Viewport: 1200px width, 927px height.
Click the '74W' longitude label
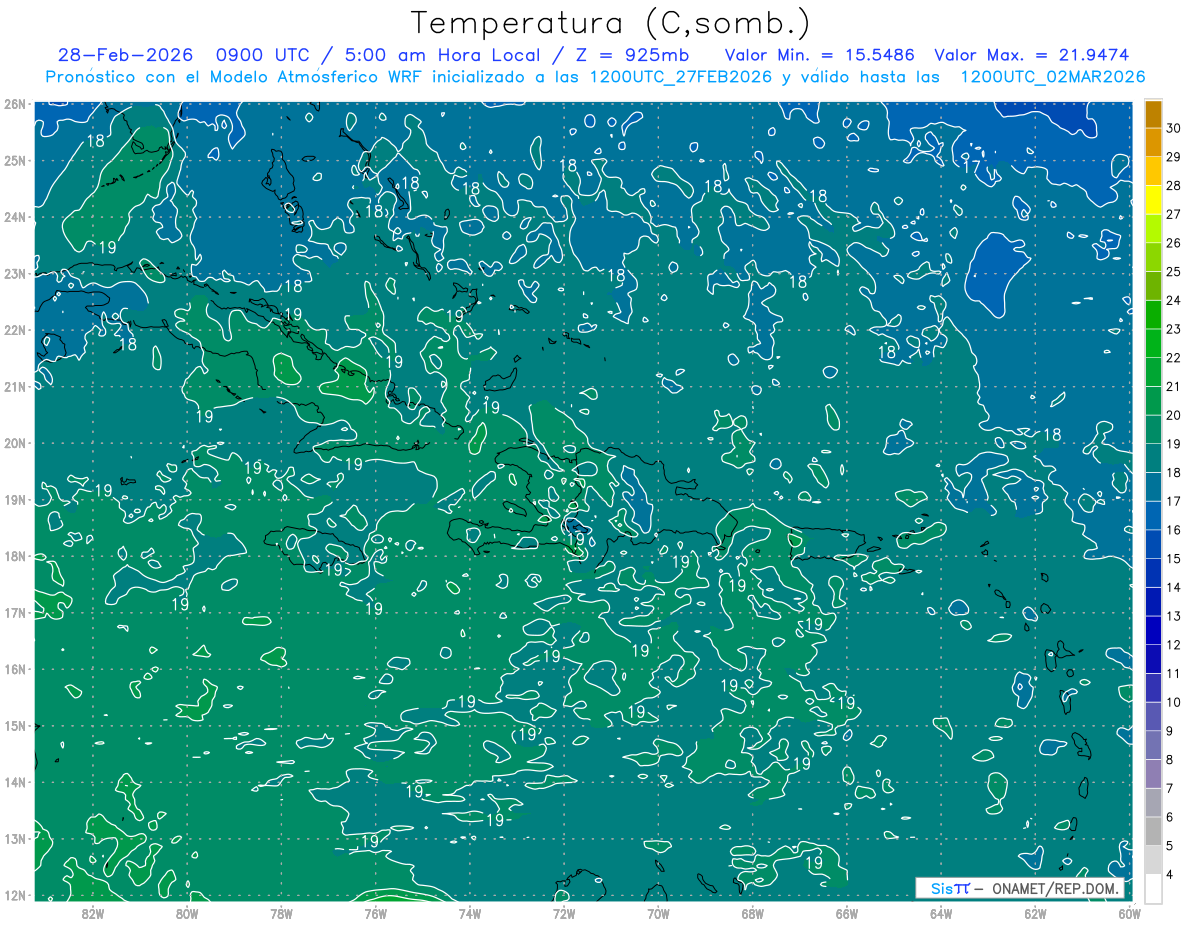[469, 913]
